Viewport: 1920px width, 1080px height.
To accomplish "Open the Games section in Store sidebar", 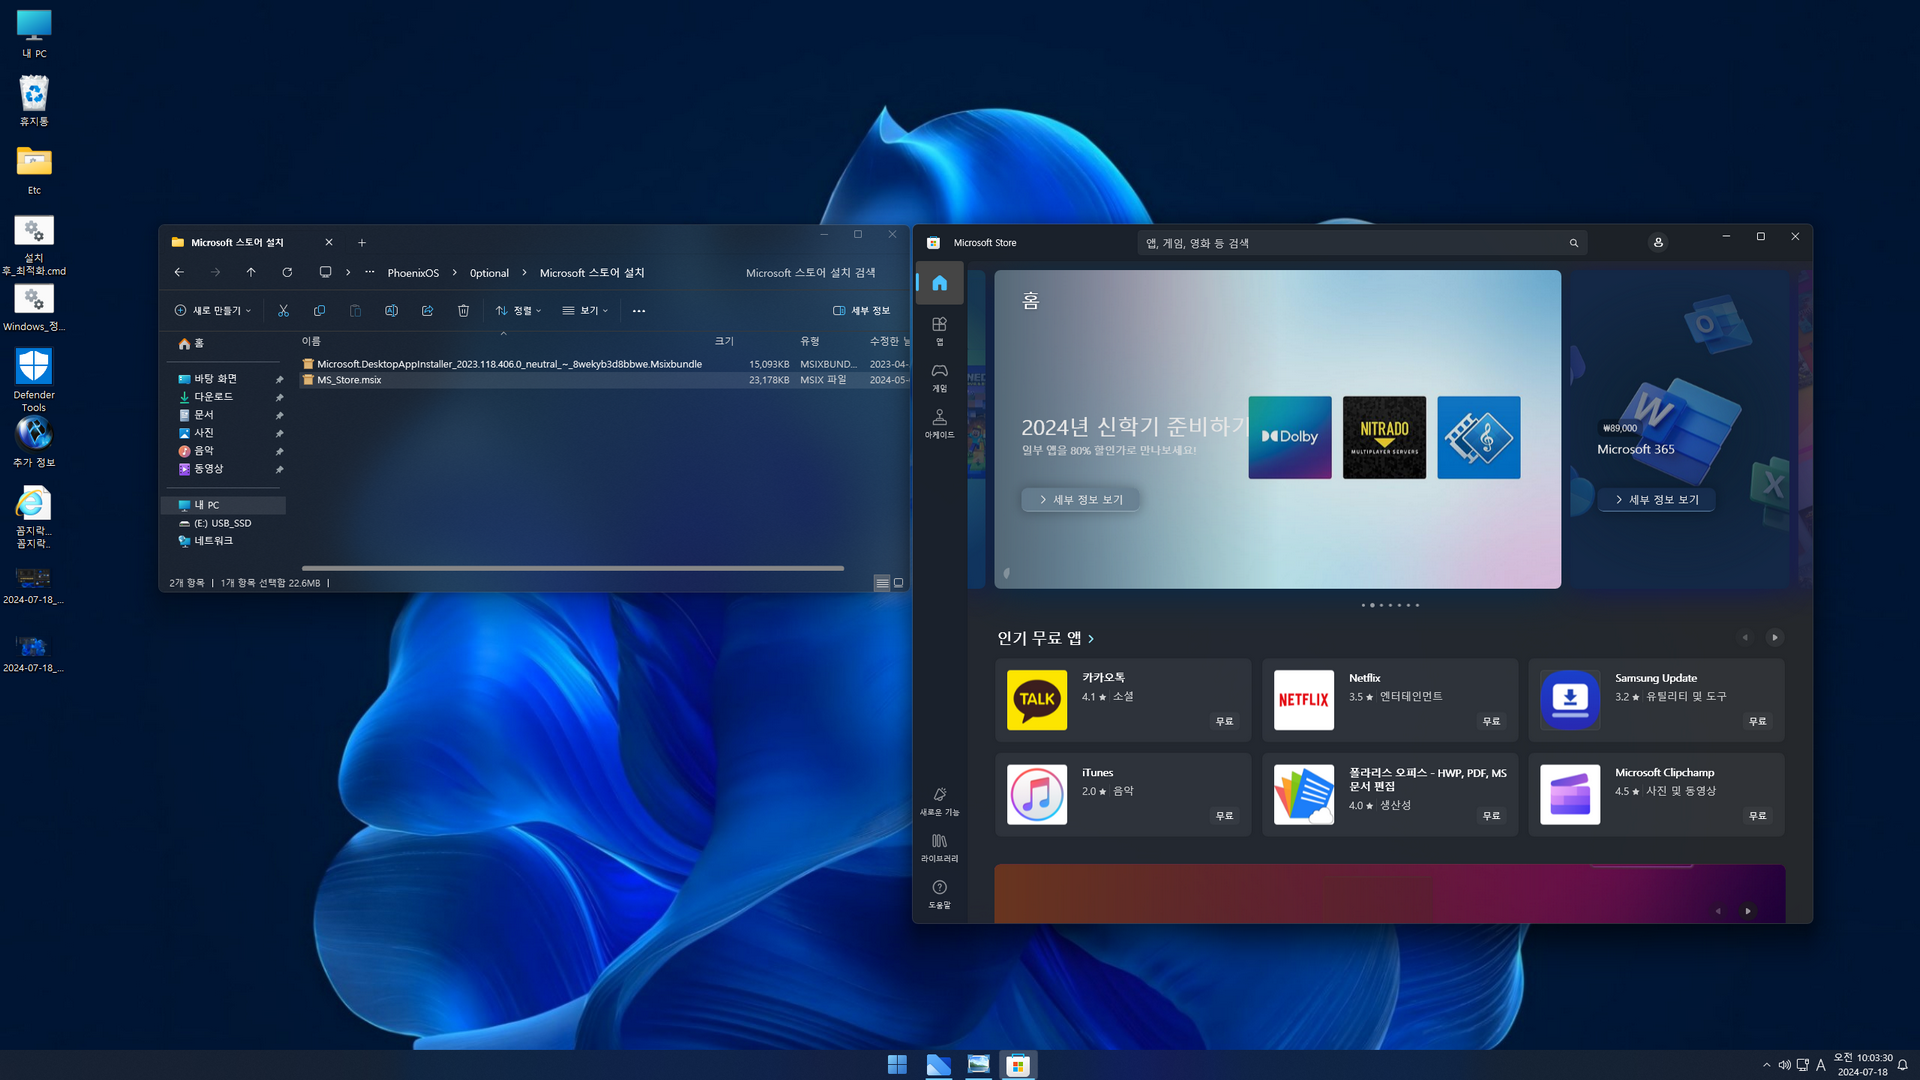I will tap(939, 376).
